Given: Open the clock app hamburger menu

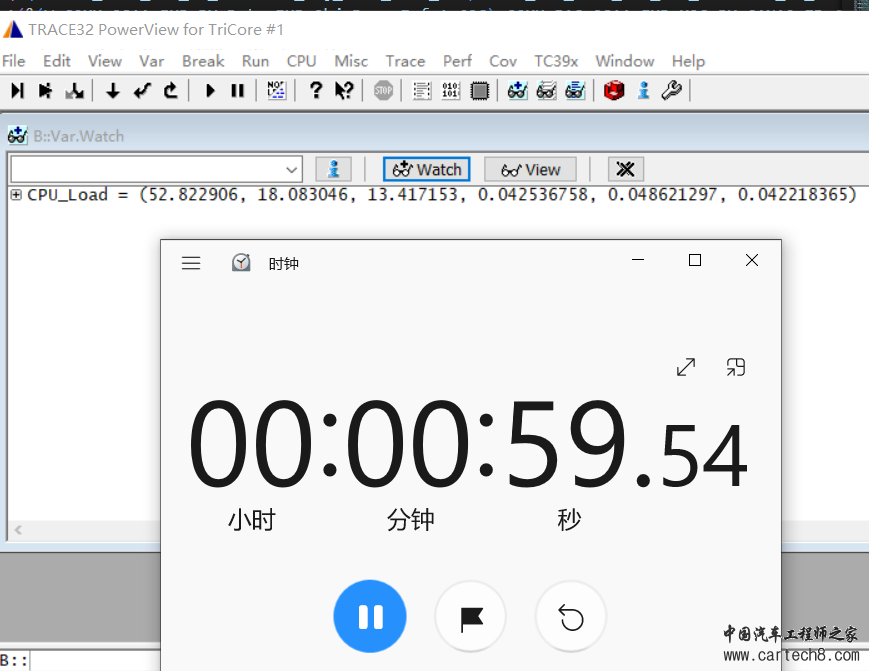Looking at the screenshot, I should tap(191, 263).
